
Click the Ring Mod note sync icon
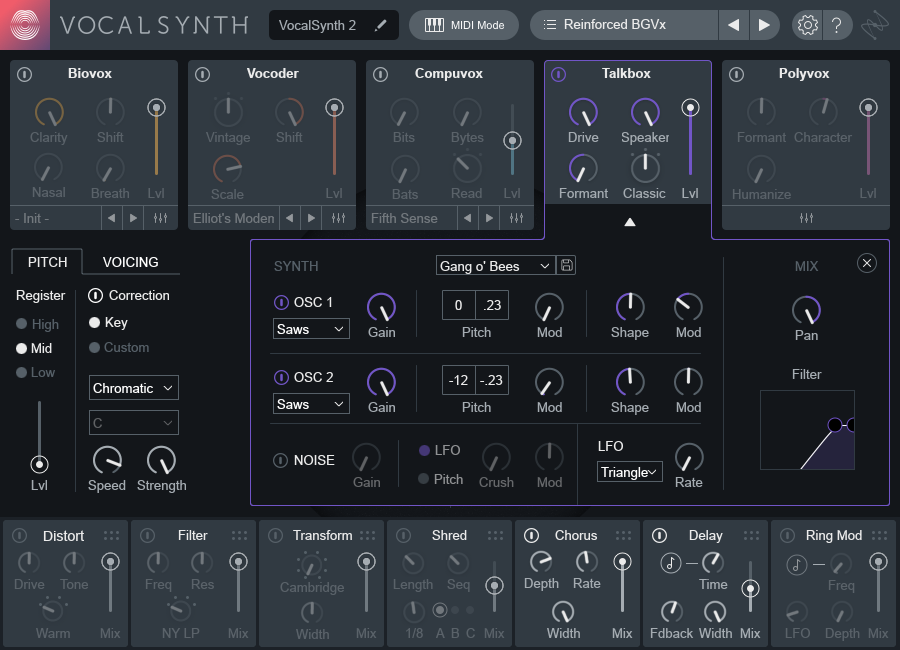pos(796,564)
